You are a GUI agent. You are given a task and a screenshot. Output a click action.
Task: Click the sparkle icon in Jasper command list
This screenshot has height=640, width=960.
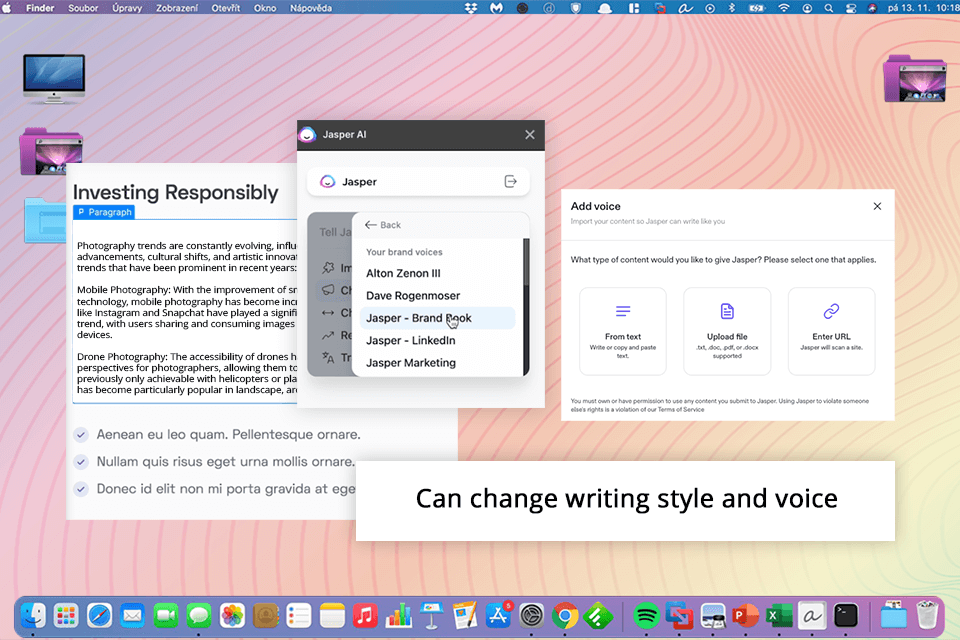(x=328, y=268)
